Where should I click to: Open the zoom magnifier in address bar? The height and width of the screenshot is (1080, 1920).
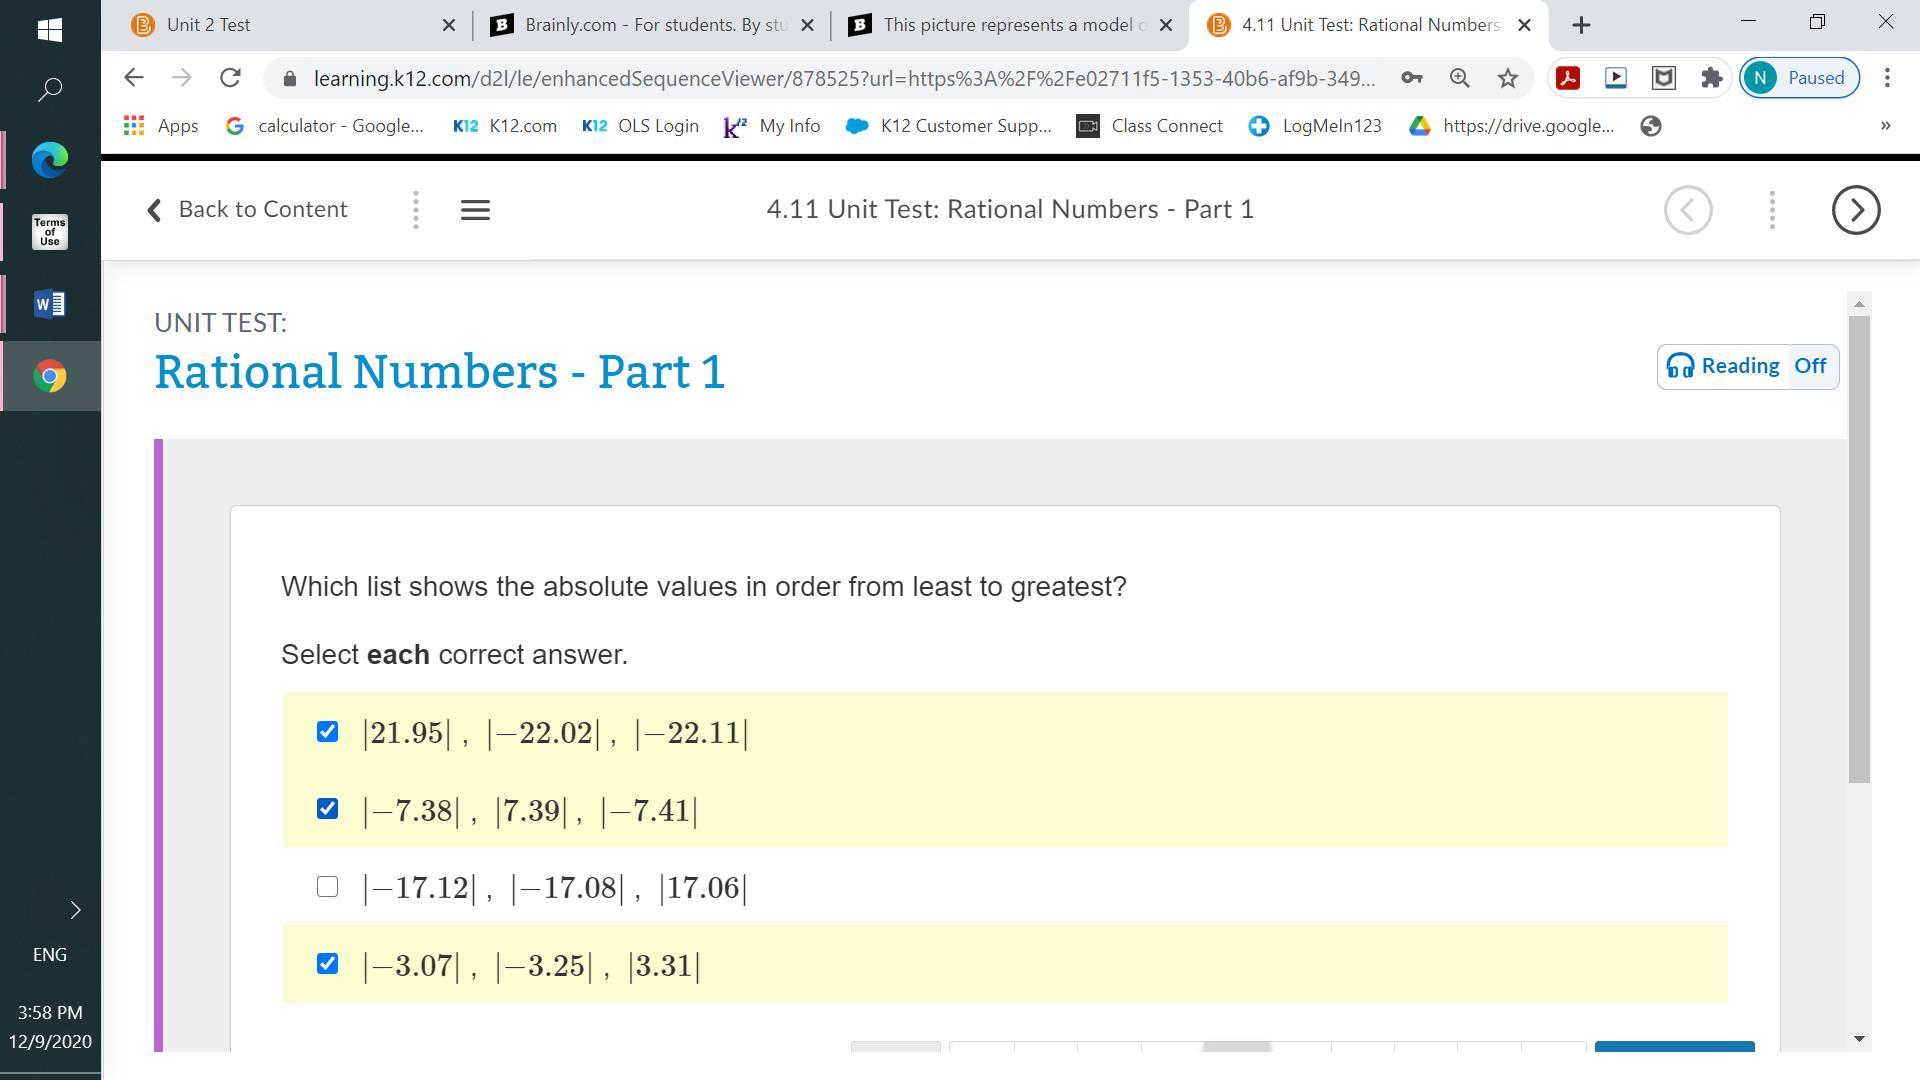pyautogui.click(x=1459, y=78)
